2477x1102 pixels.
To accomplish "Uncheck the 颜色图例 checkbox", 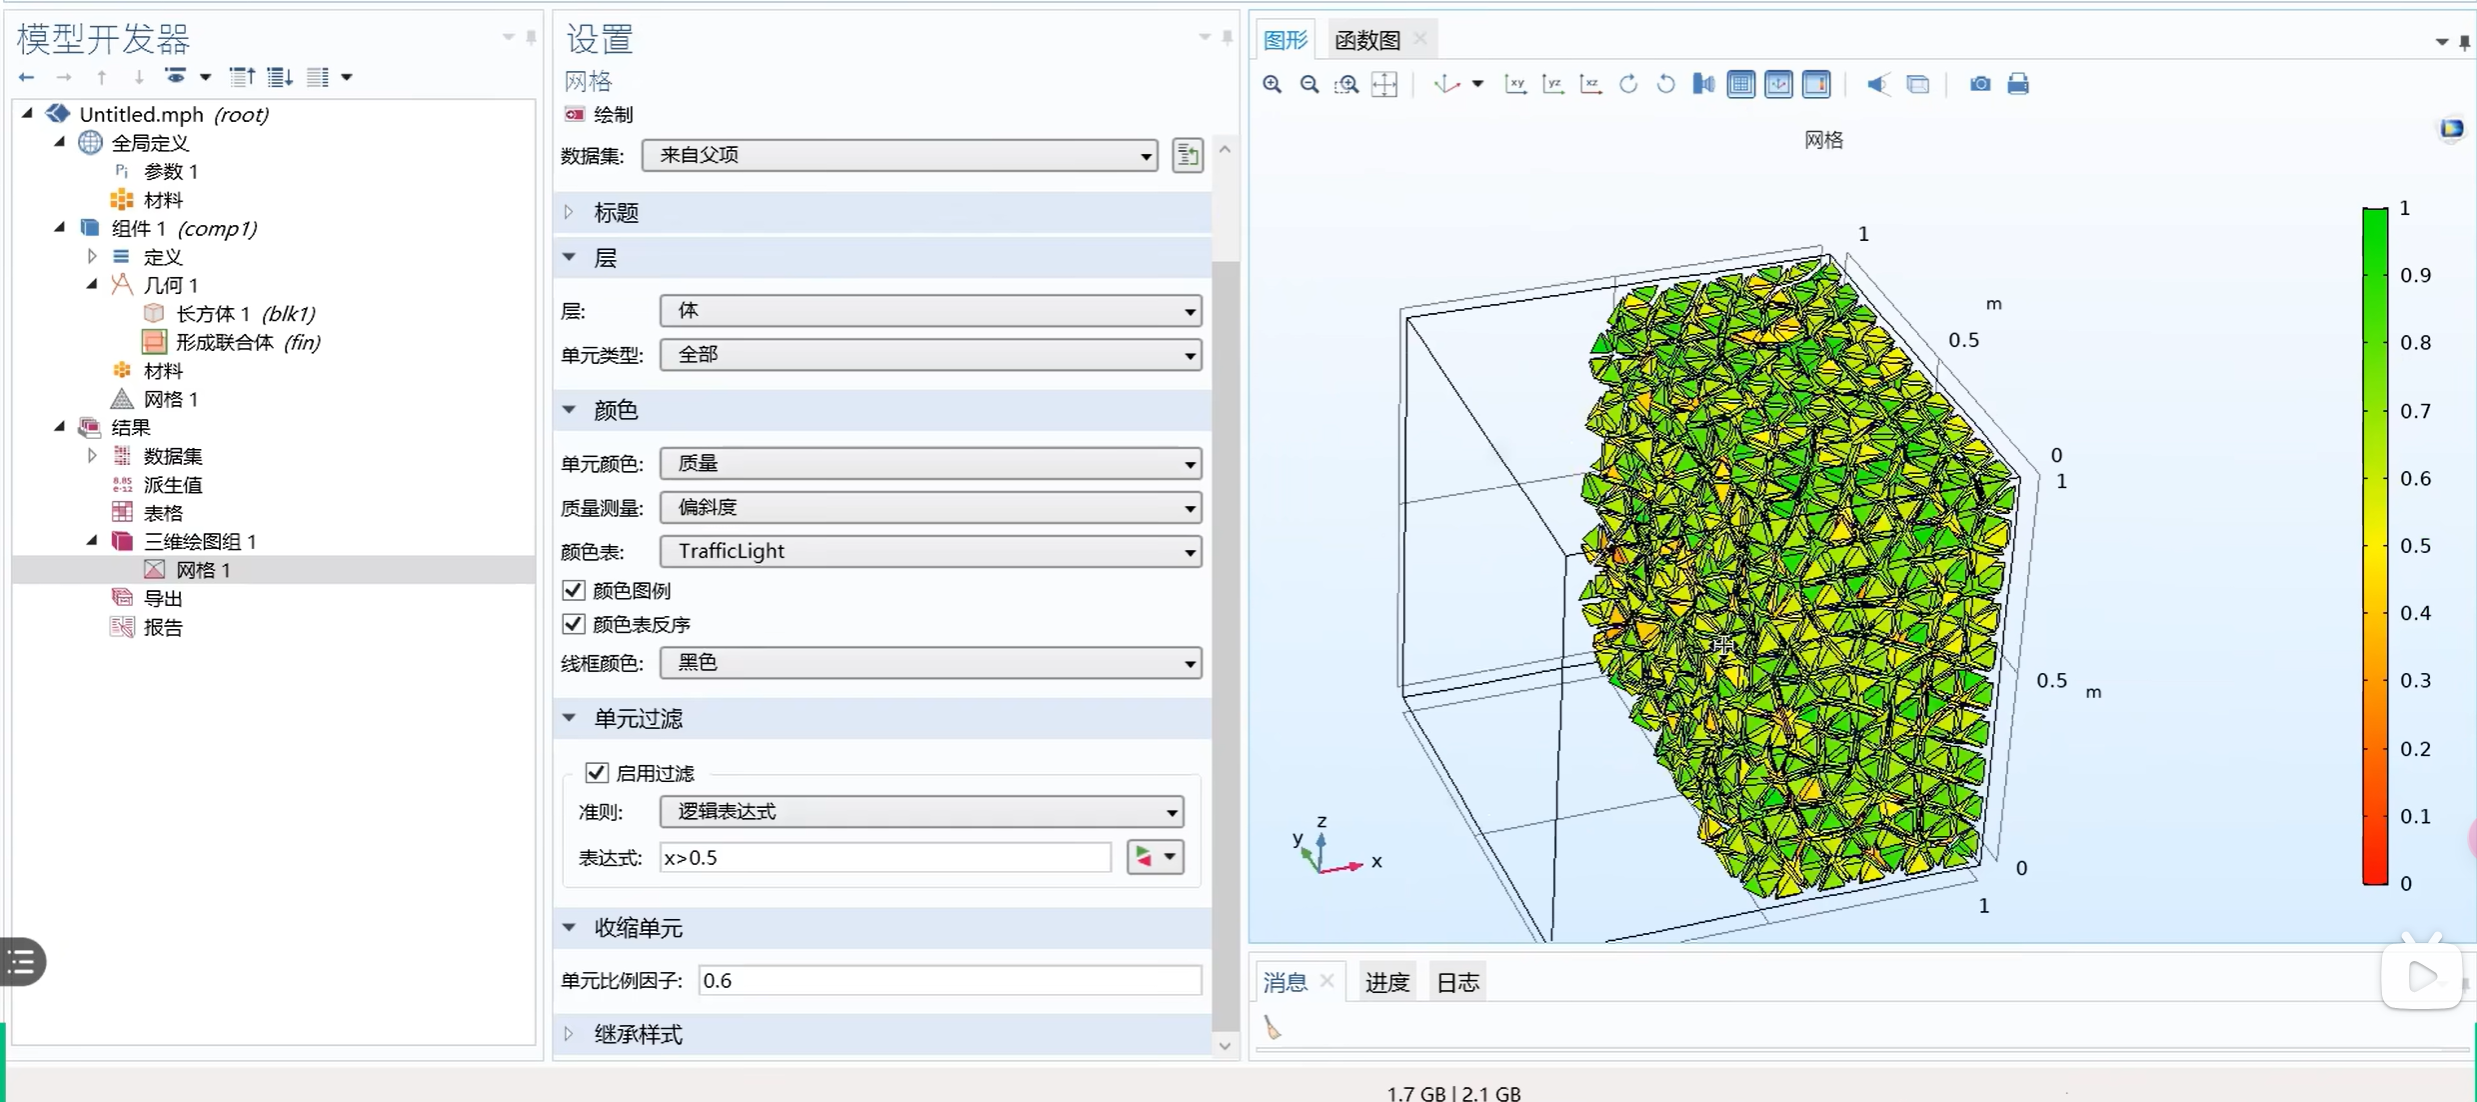I will pos(574,591).
